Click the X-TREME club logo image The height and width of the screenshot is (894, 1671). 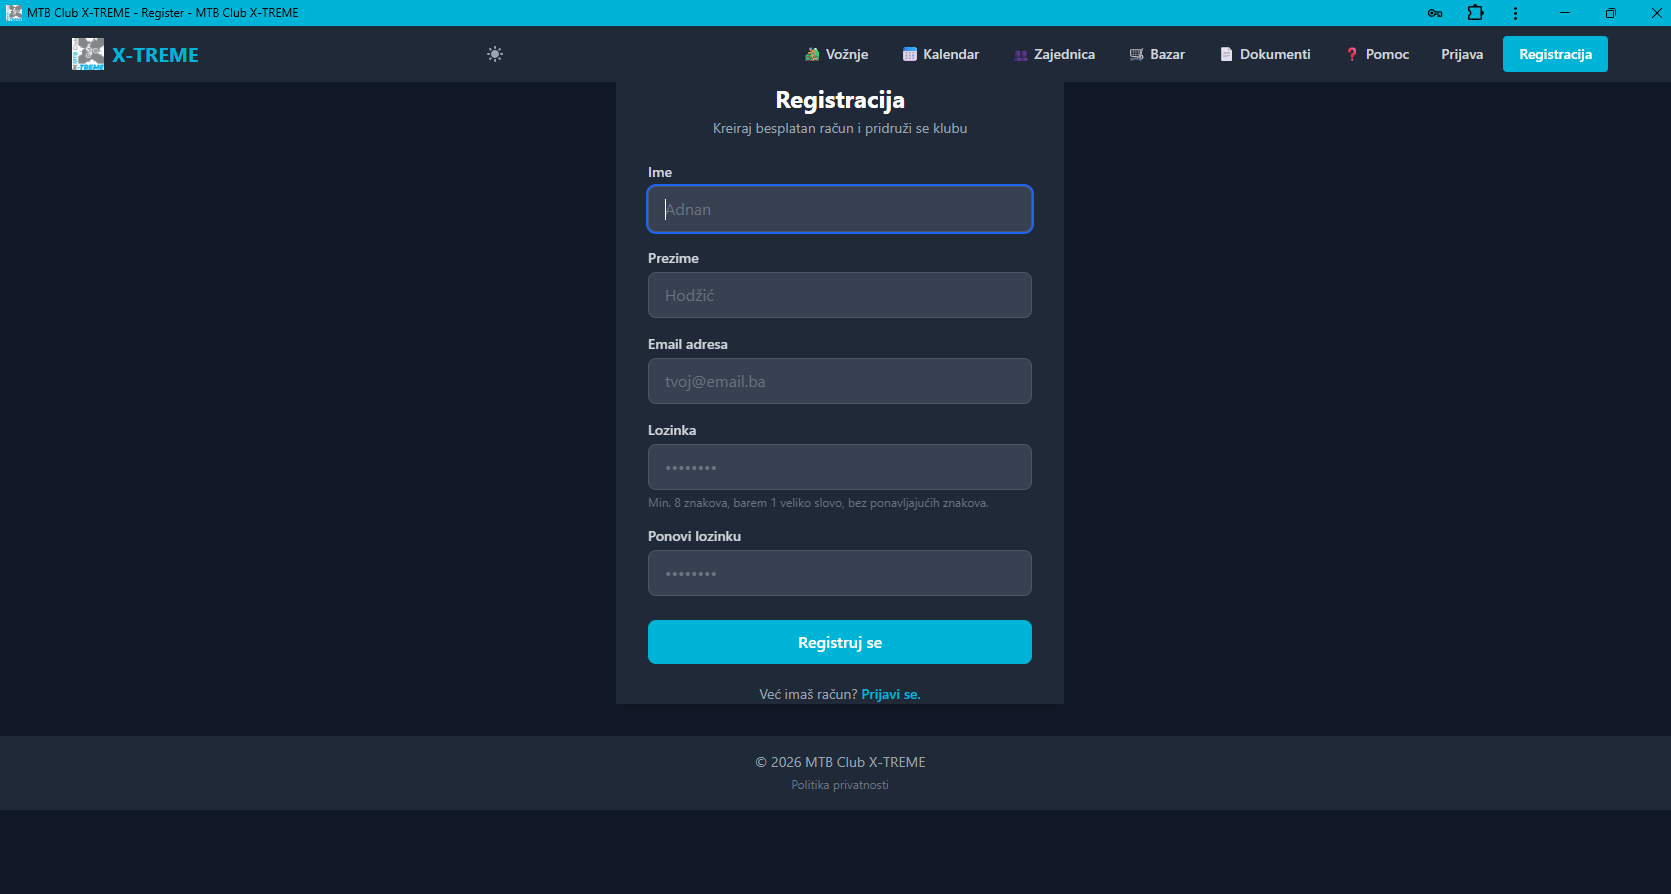tap(88, 54)
